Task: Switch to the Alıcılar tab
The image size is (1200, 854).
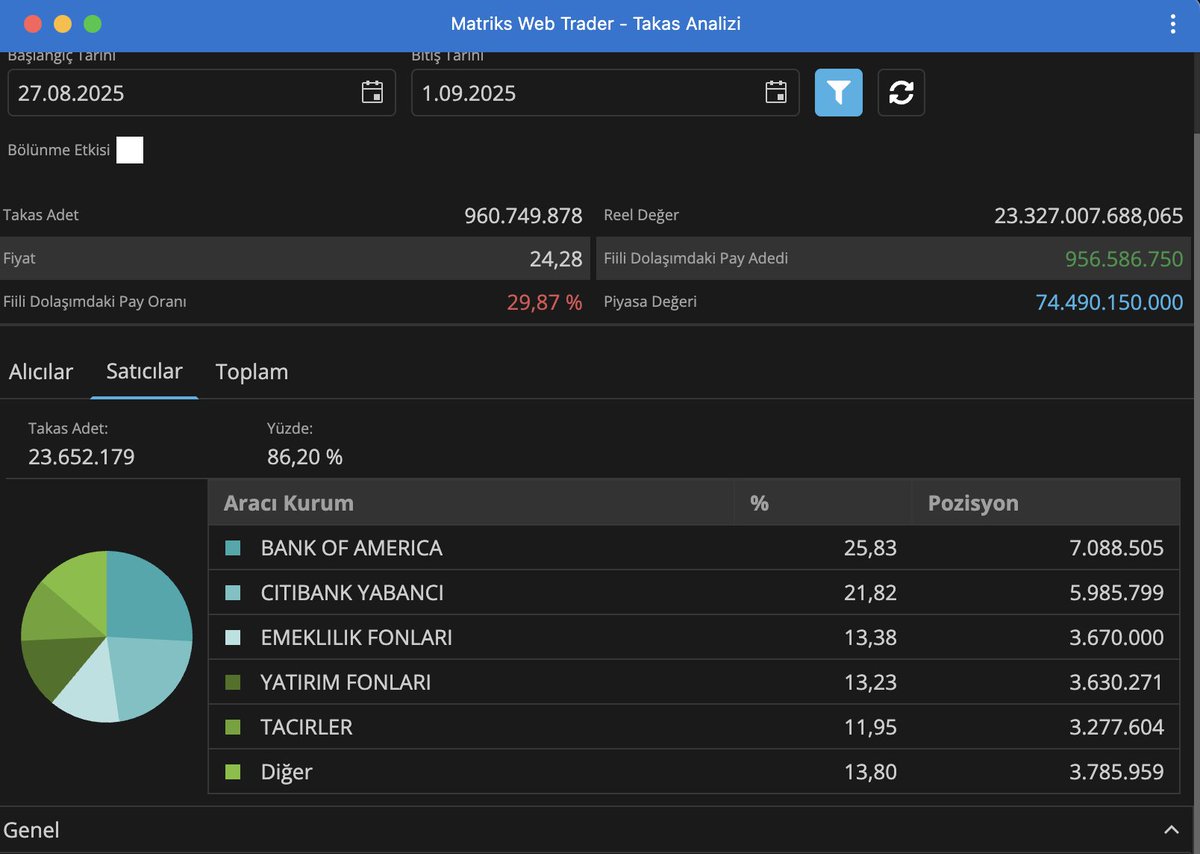Action: point(41,372)
